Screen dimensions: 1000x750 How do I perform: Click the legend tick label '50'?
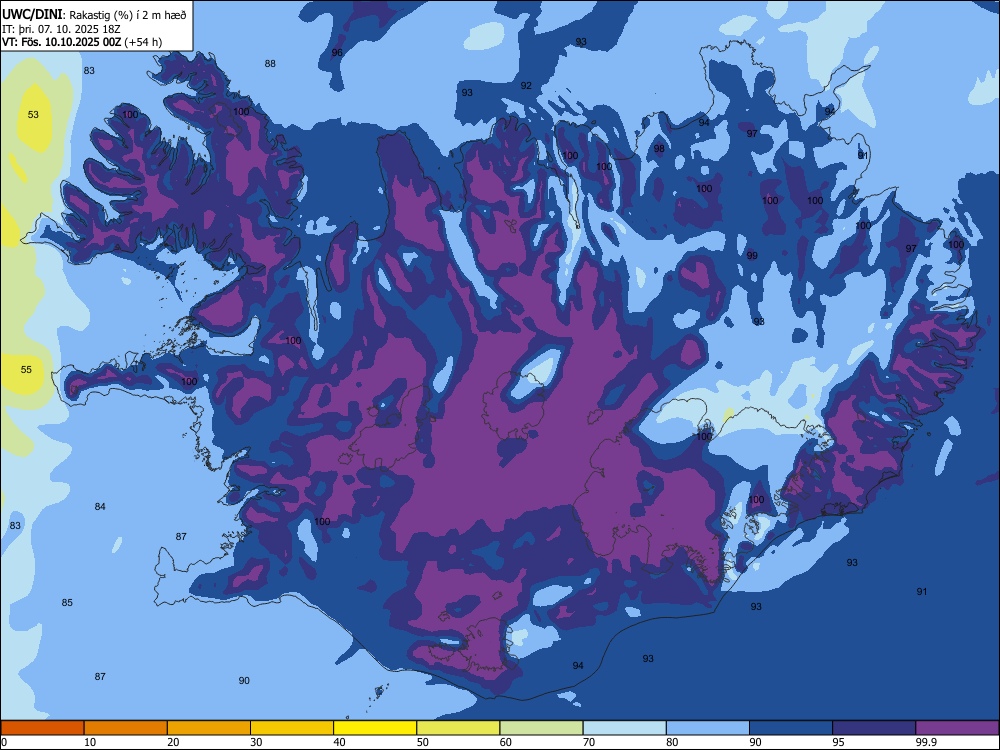(x=422, y=742)
